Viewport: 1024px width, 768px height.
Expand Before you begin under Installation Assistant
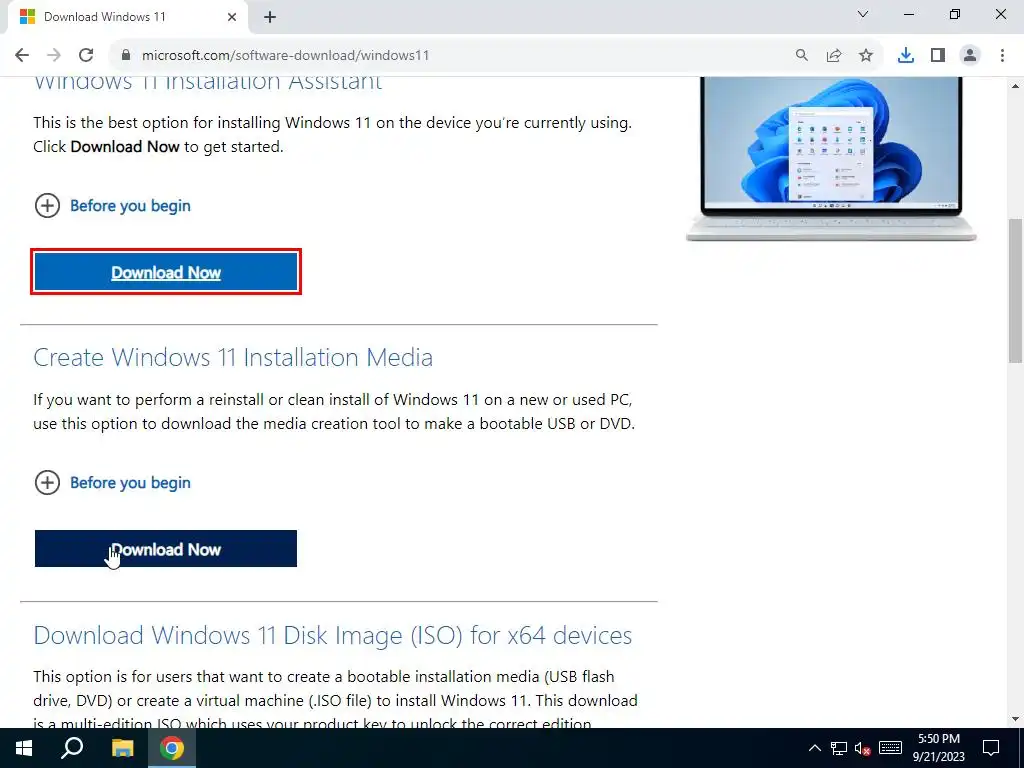coord(112,206)
